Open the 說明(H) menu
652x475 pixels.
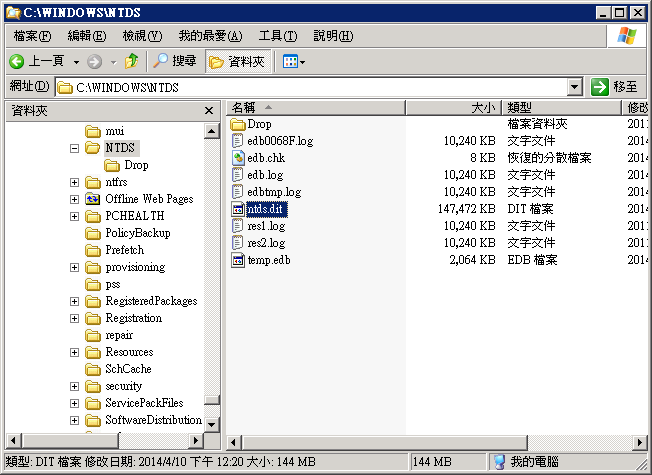point(333,36)
